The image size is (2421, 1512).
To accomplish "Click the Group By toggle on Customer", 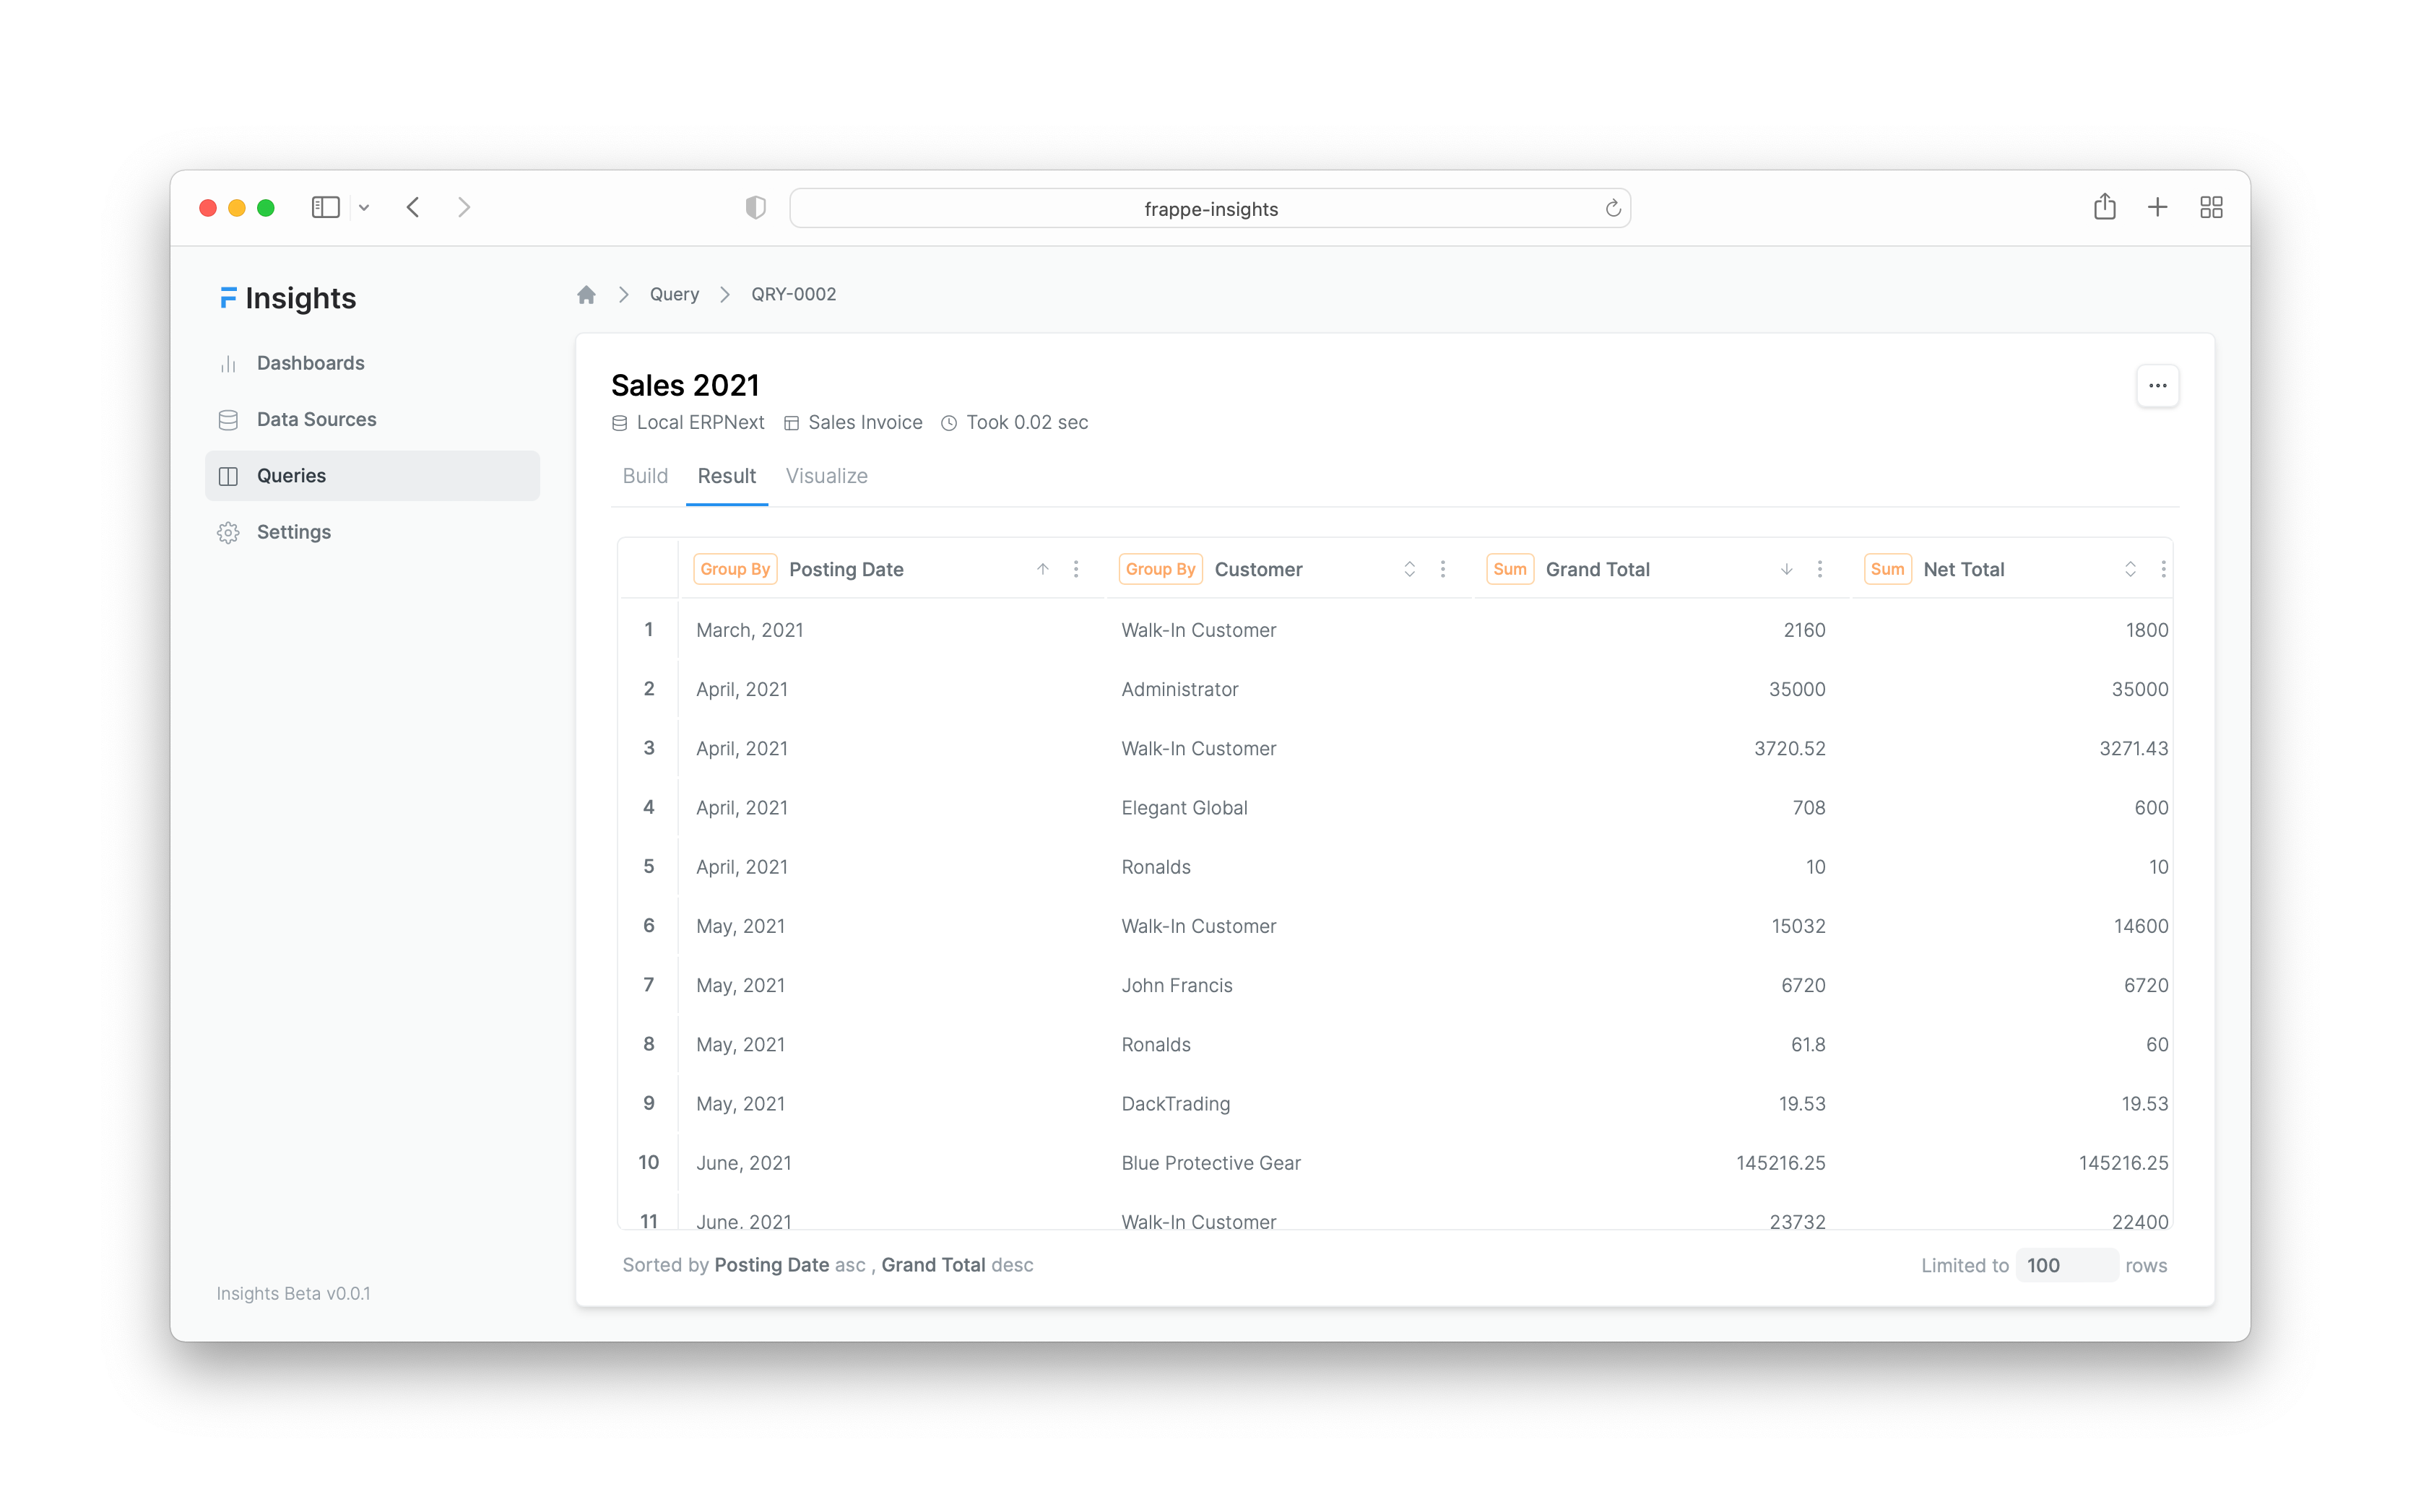I will 1158,568.
